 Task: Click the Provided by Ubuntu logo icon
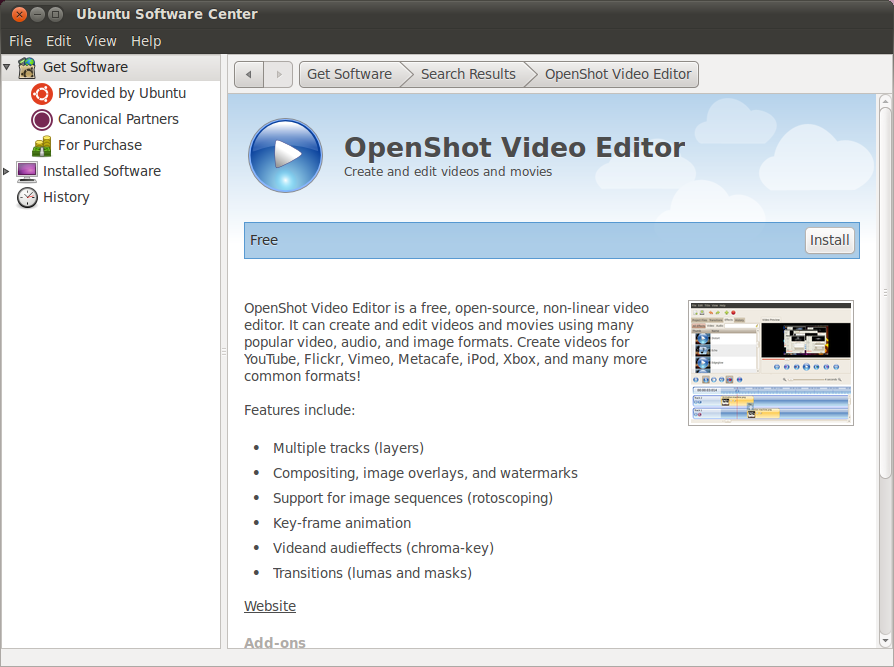(x=42, y=94)
